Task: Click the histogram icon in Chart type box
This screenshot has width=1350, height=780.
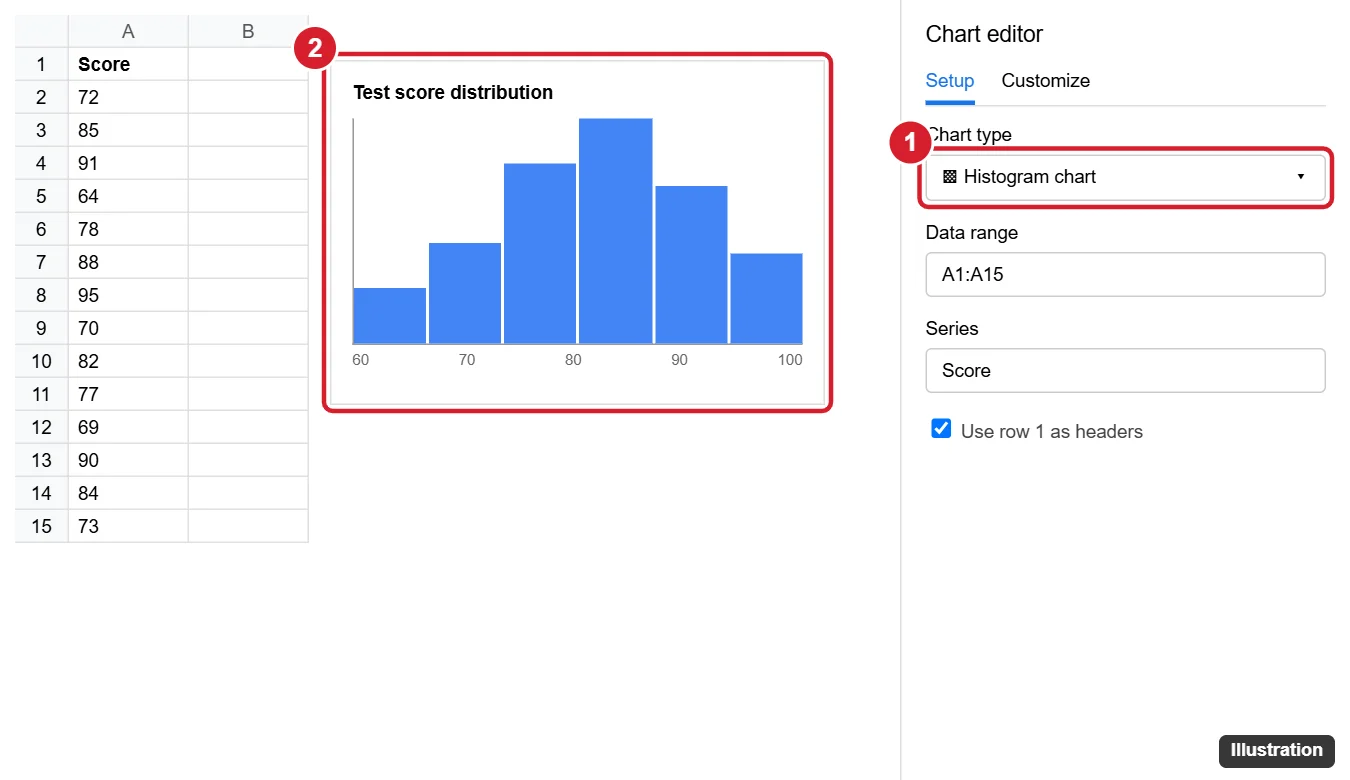Action: (x=950, y=177)
